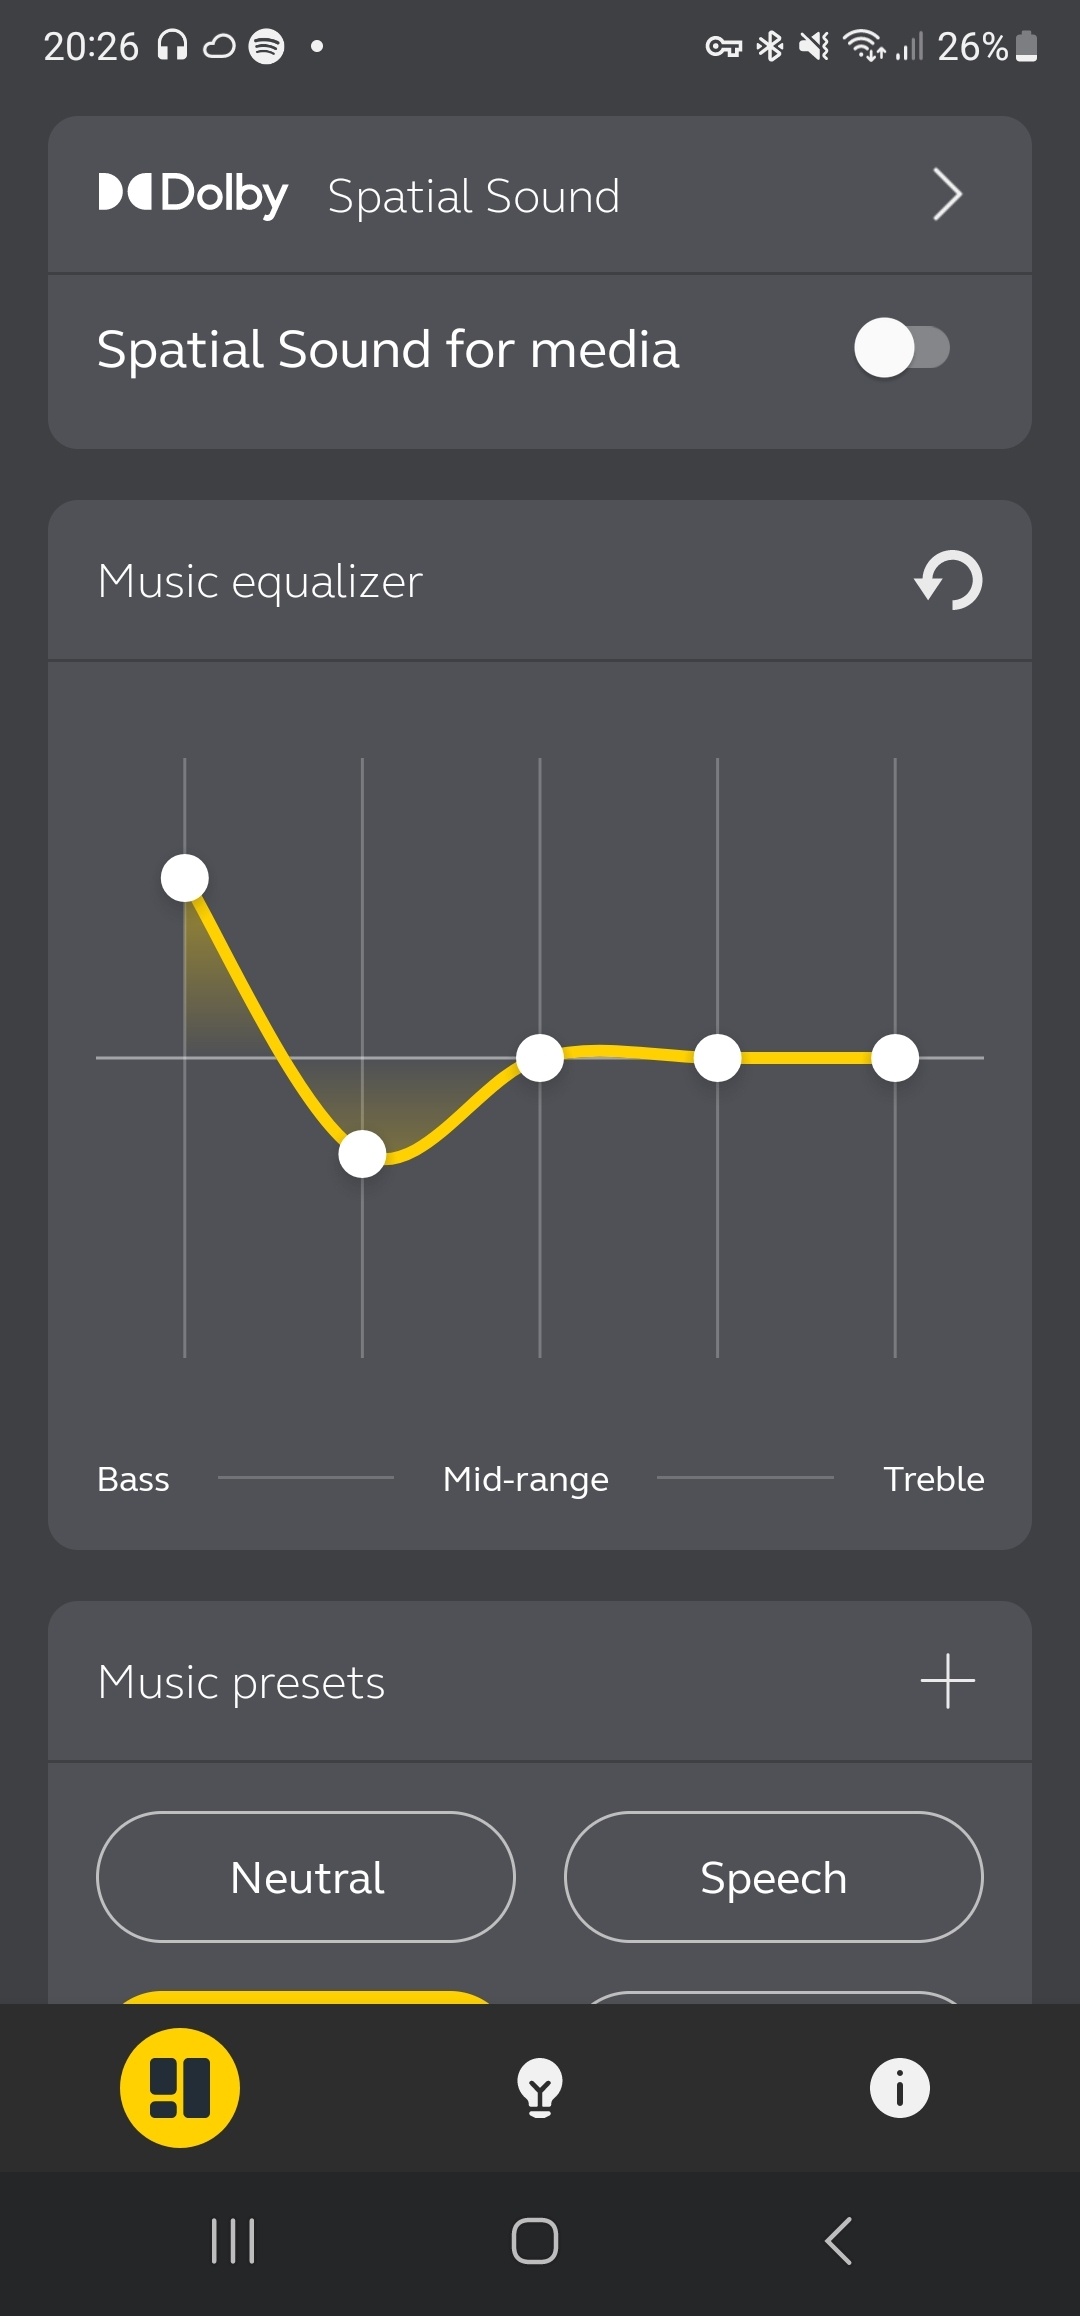Open the info tab

click(899, 2088)
